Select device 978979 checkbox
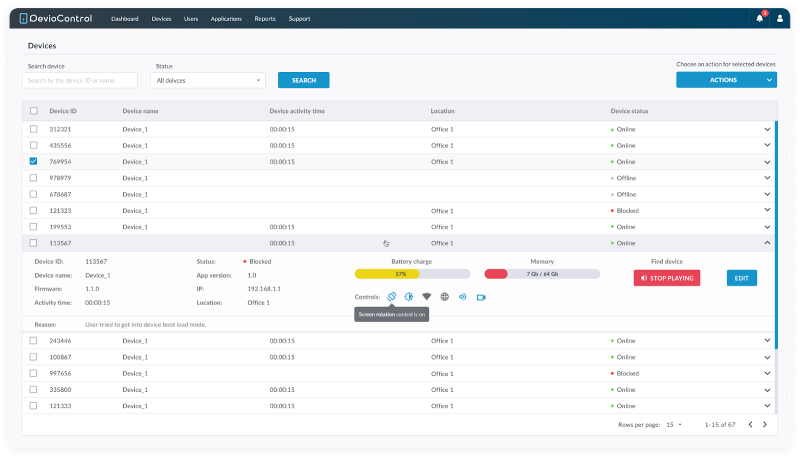The width and height of the screenshot is (800, 459). [34, 178]
